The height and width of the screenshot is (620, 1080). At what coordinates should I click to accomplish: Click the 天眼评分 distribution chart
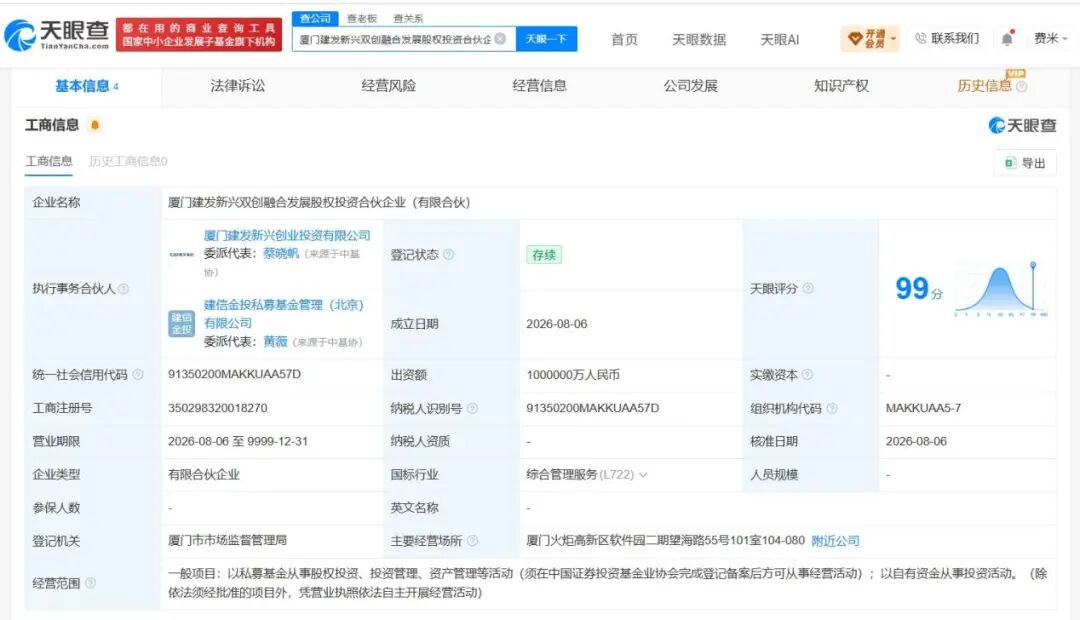point(1001,289)
